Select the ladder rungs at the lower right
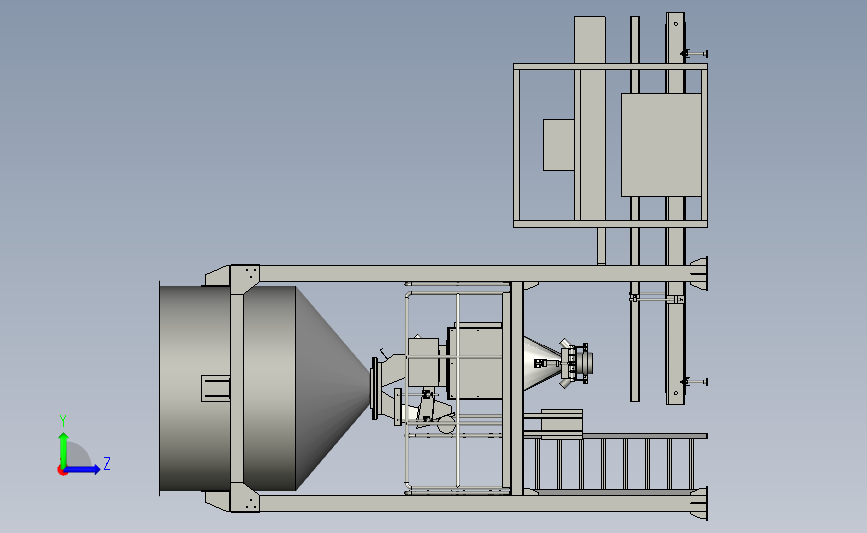 614,463
